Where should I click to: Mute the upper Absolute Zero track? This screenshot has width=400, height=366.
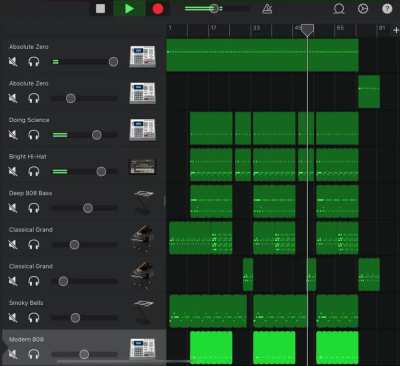(13, 62)
